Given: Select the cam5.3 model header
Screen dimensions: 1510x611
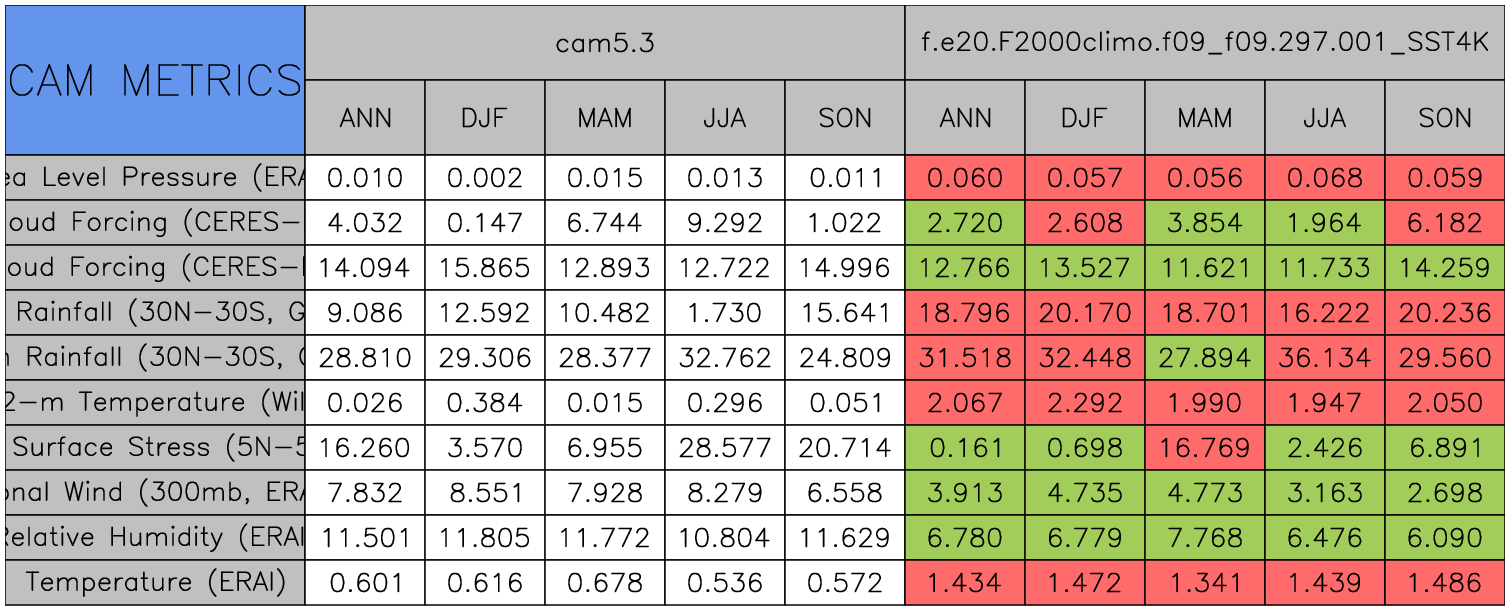Looking at the screenshot, I should (604, 43).
